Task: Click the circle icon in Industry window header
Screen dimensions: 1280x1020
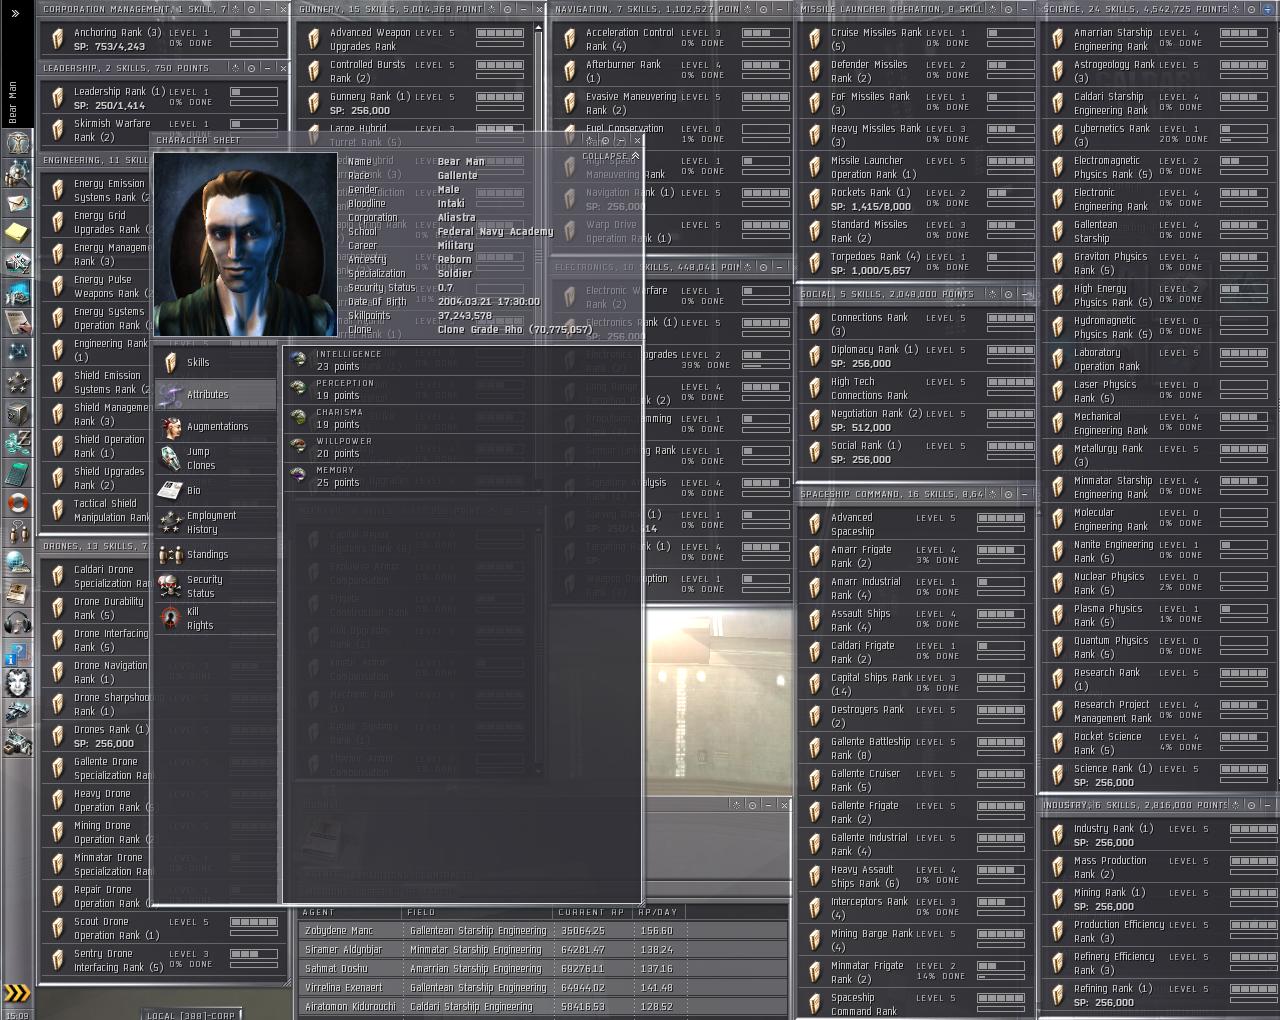Action: click(x=1251, y=805)
